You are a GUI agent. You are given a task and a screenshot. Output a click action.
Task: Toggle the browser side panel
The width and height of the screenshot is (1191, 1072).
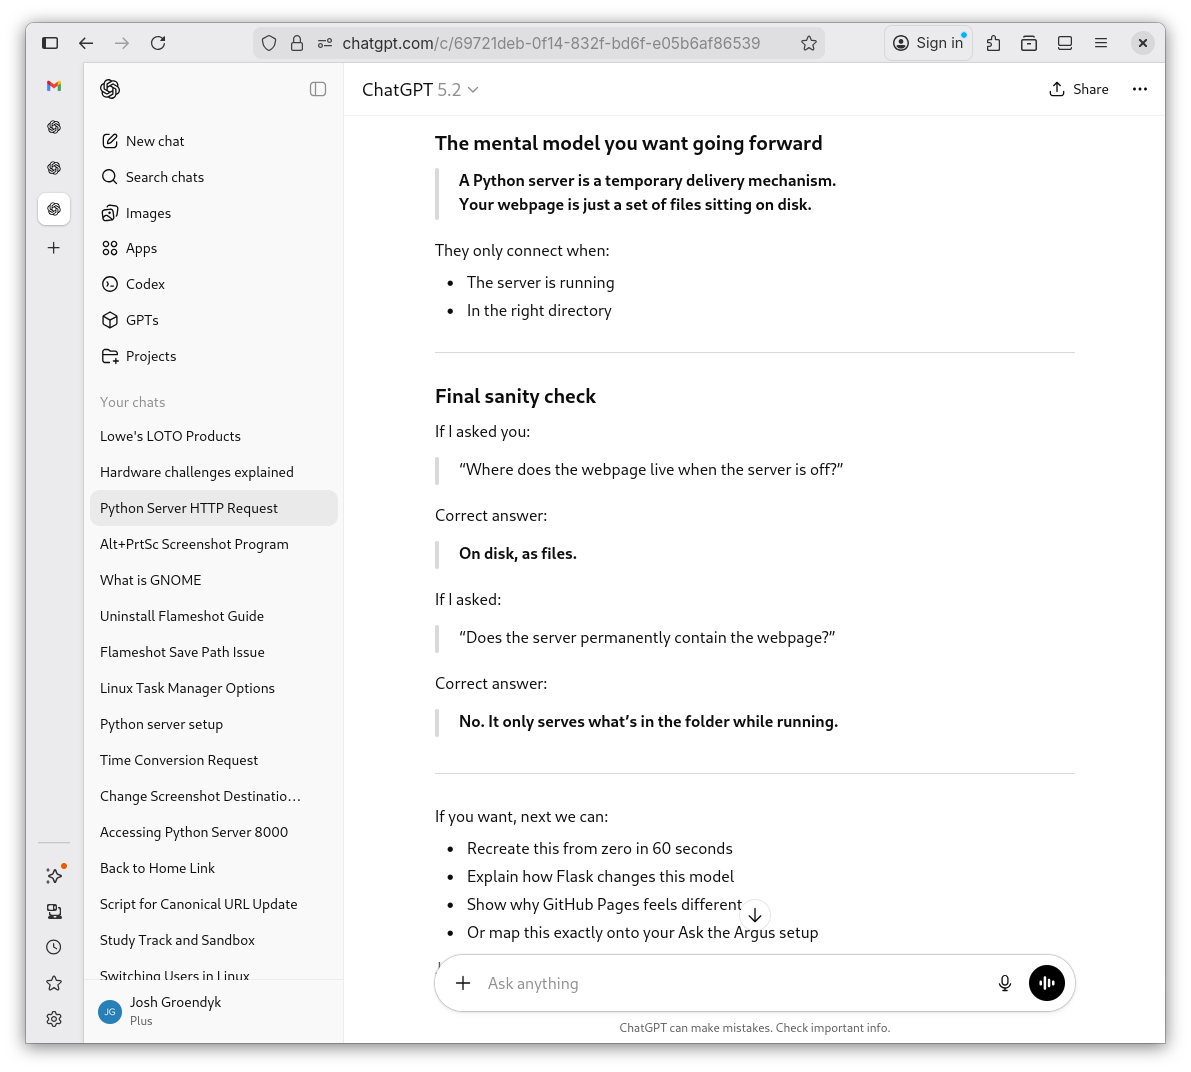[x=50, y=43]
